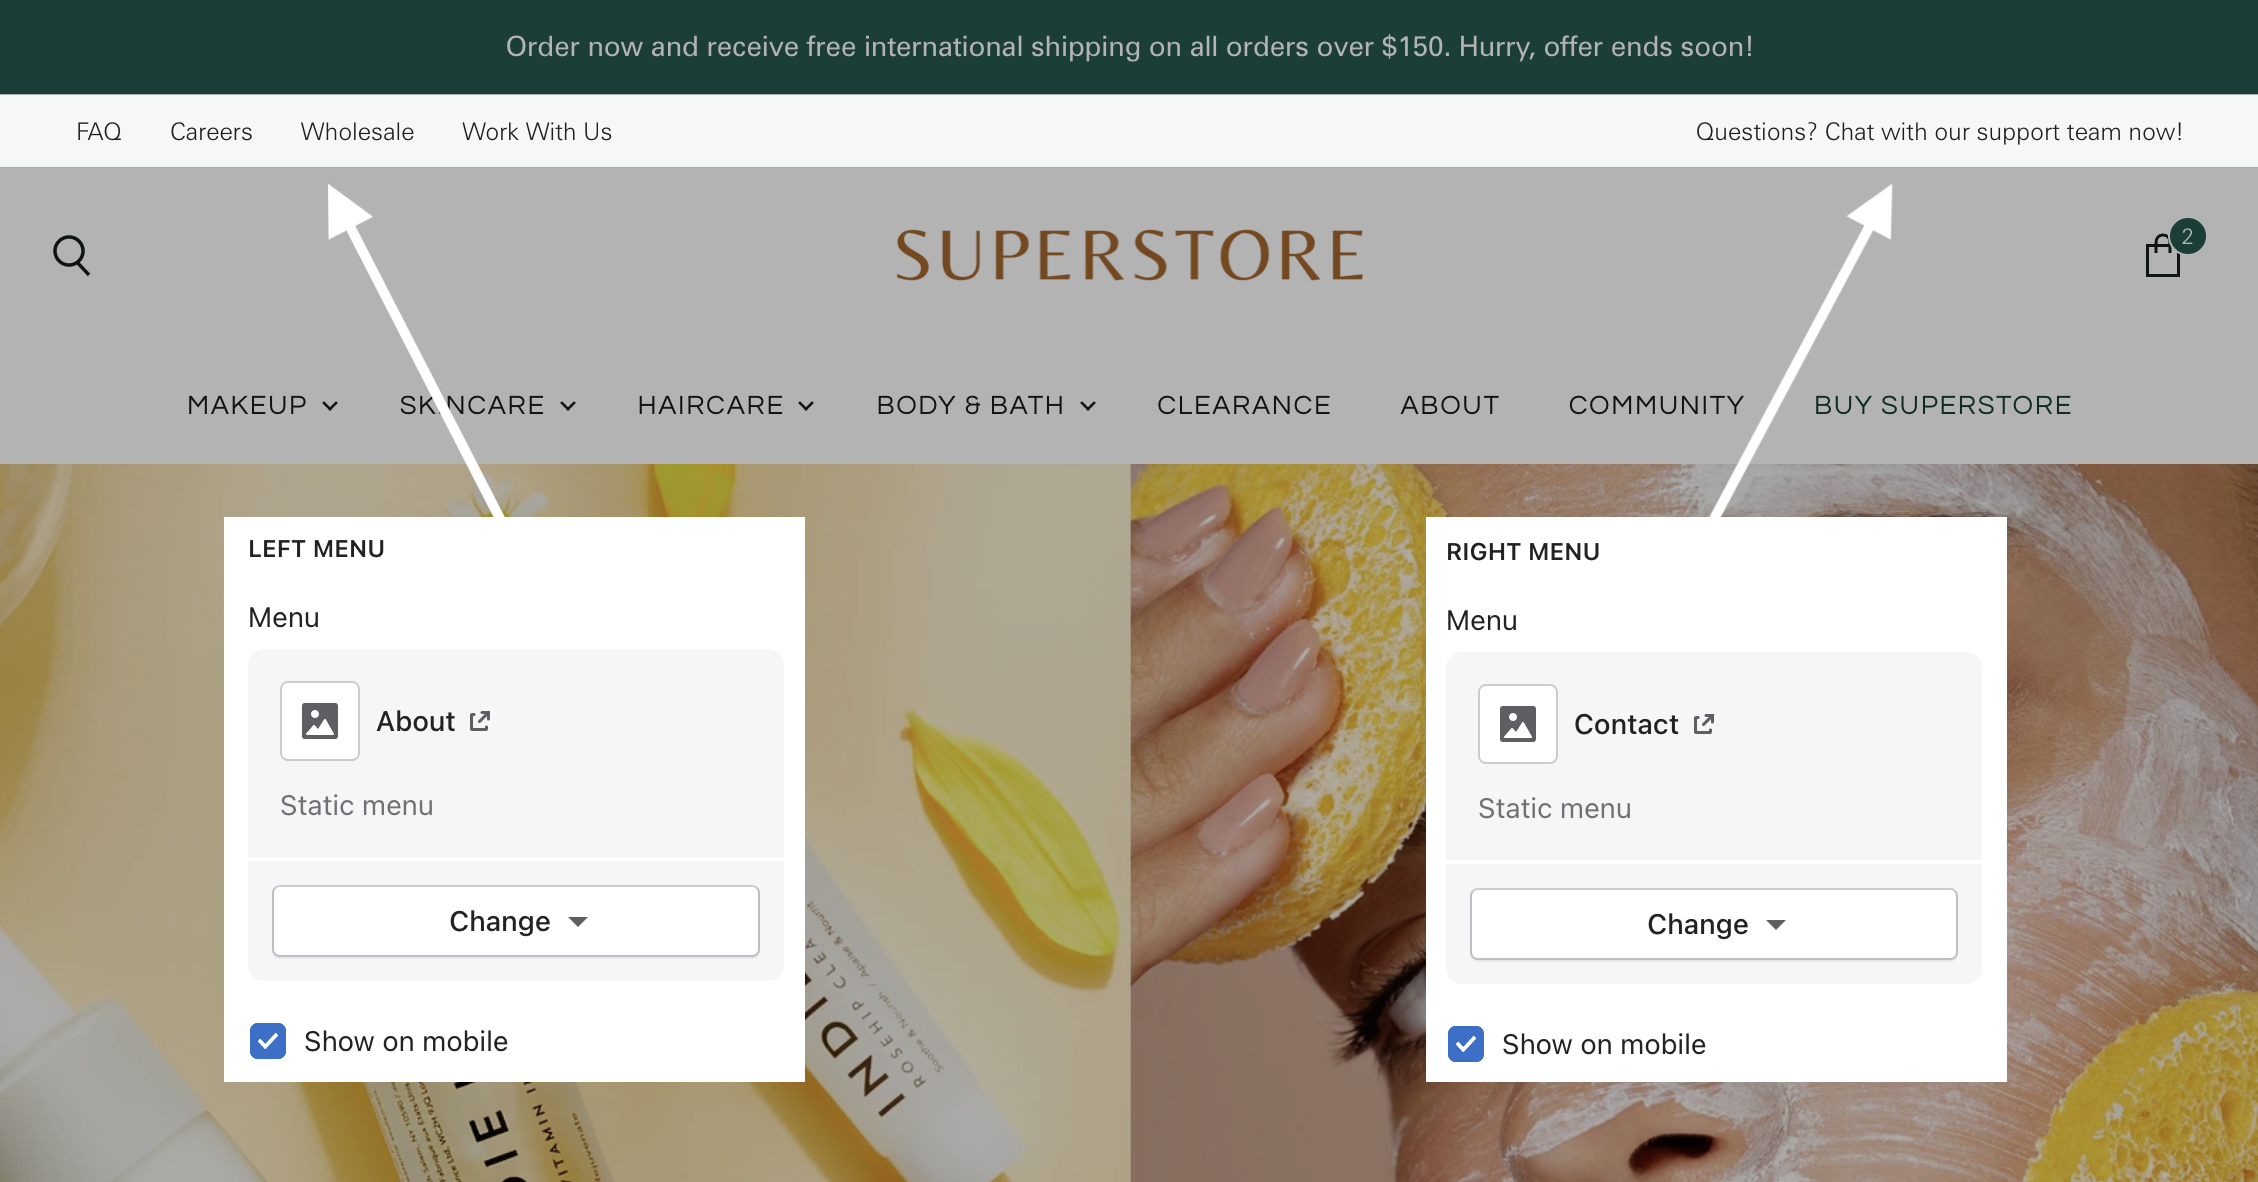Click the BUY SUPERSTORE link
The width and height of the screenshot is (2258, 1182).
click(1942, 405)
